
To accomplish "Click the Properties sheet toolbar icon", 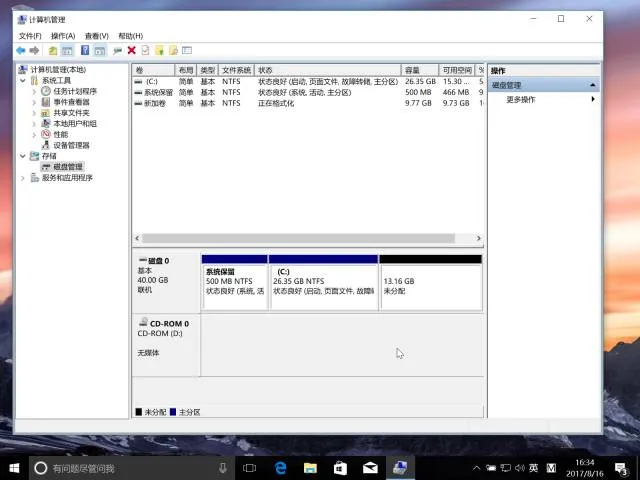I will (x=145, y=50).
